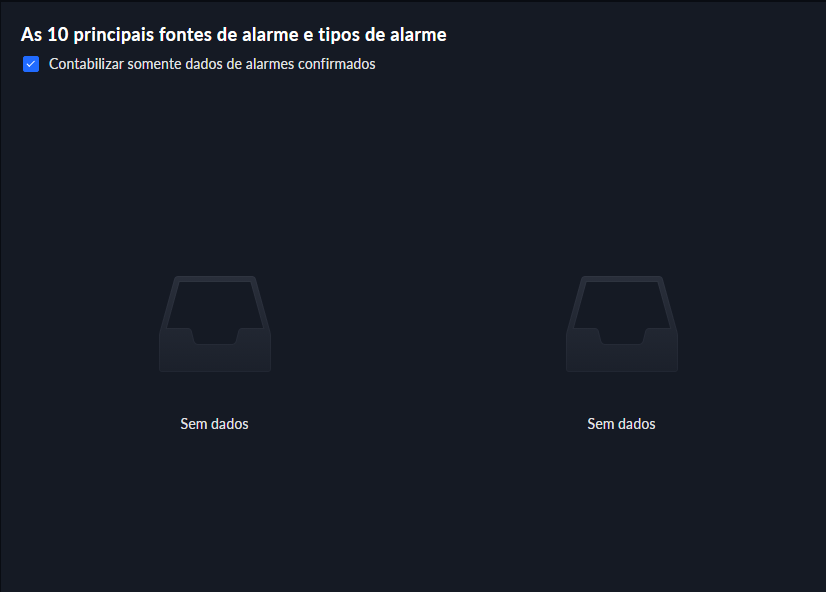
Task: Click 'tipos de alarme' in the title
Action: tap(382, 35)
